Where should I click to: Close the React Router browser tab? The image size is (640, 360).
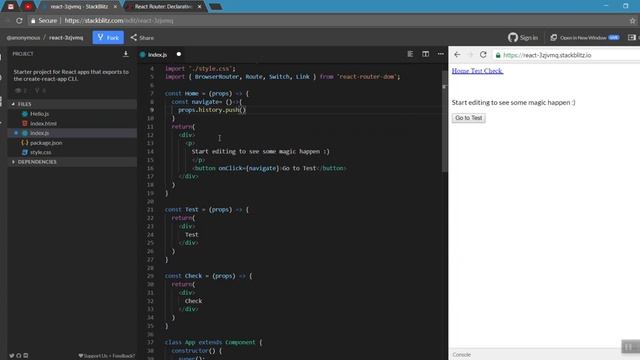point(199,7)
